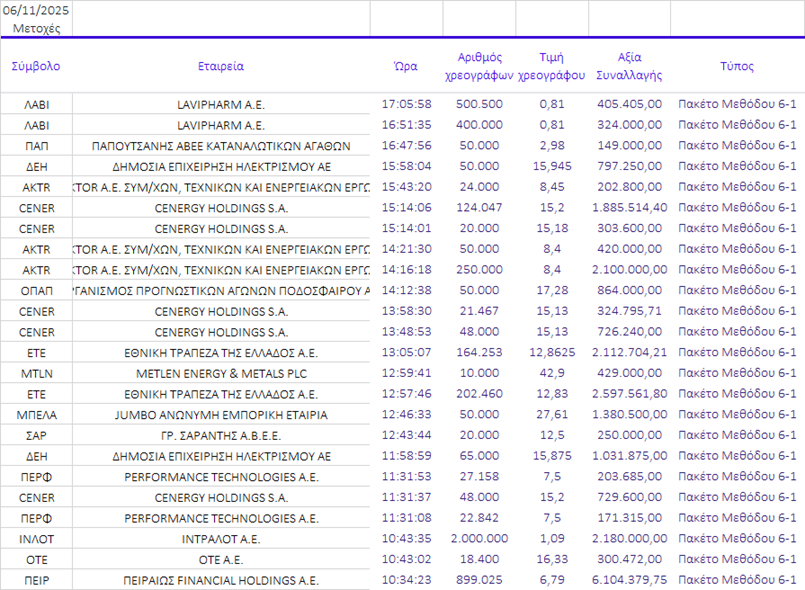Click the ΟΠΑΠ symbol cell

36,290
